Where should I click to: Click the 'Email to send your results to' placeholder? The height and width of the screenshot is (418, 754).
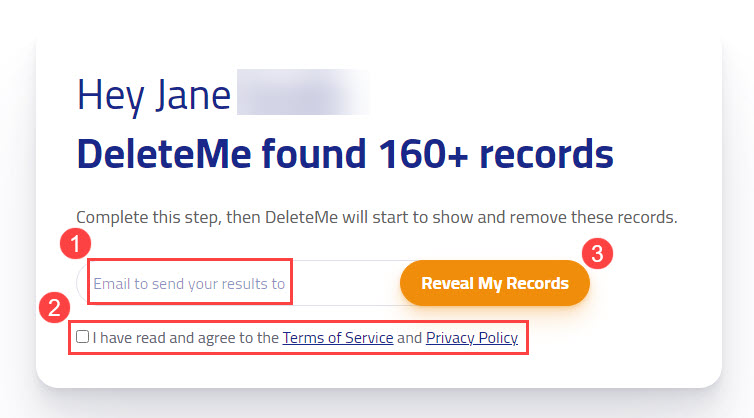[189, 284]
